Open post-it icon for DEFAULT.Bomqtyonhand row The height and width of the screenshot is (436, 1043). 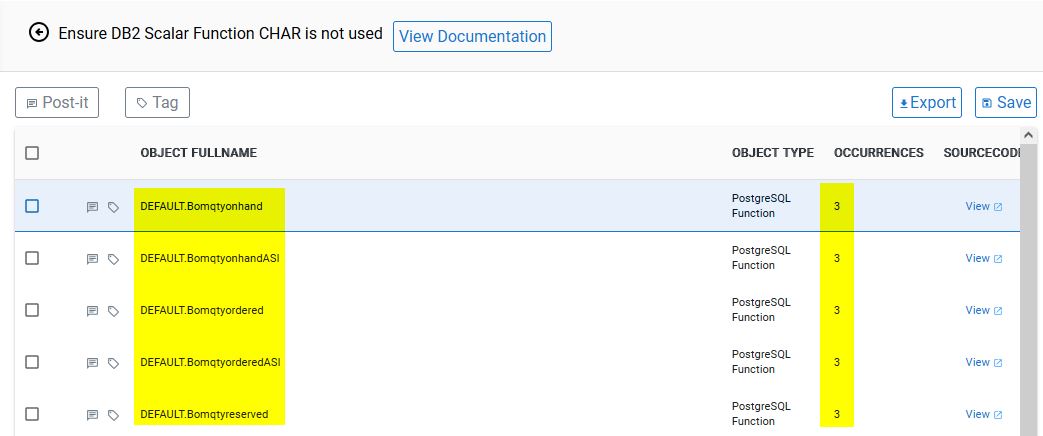tap(92, 207)
